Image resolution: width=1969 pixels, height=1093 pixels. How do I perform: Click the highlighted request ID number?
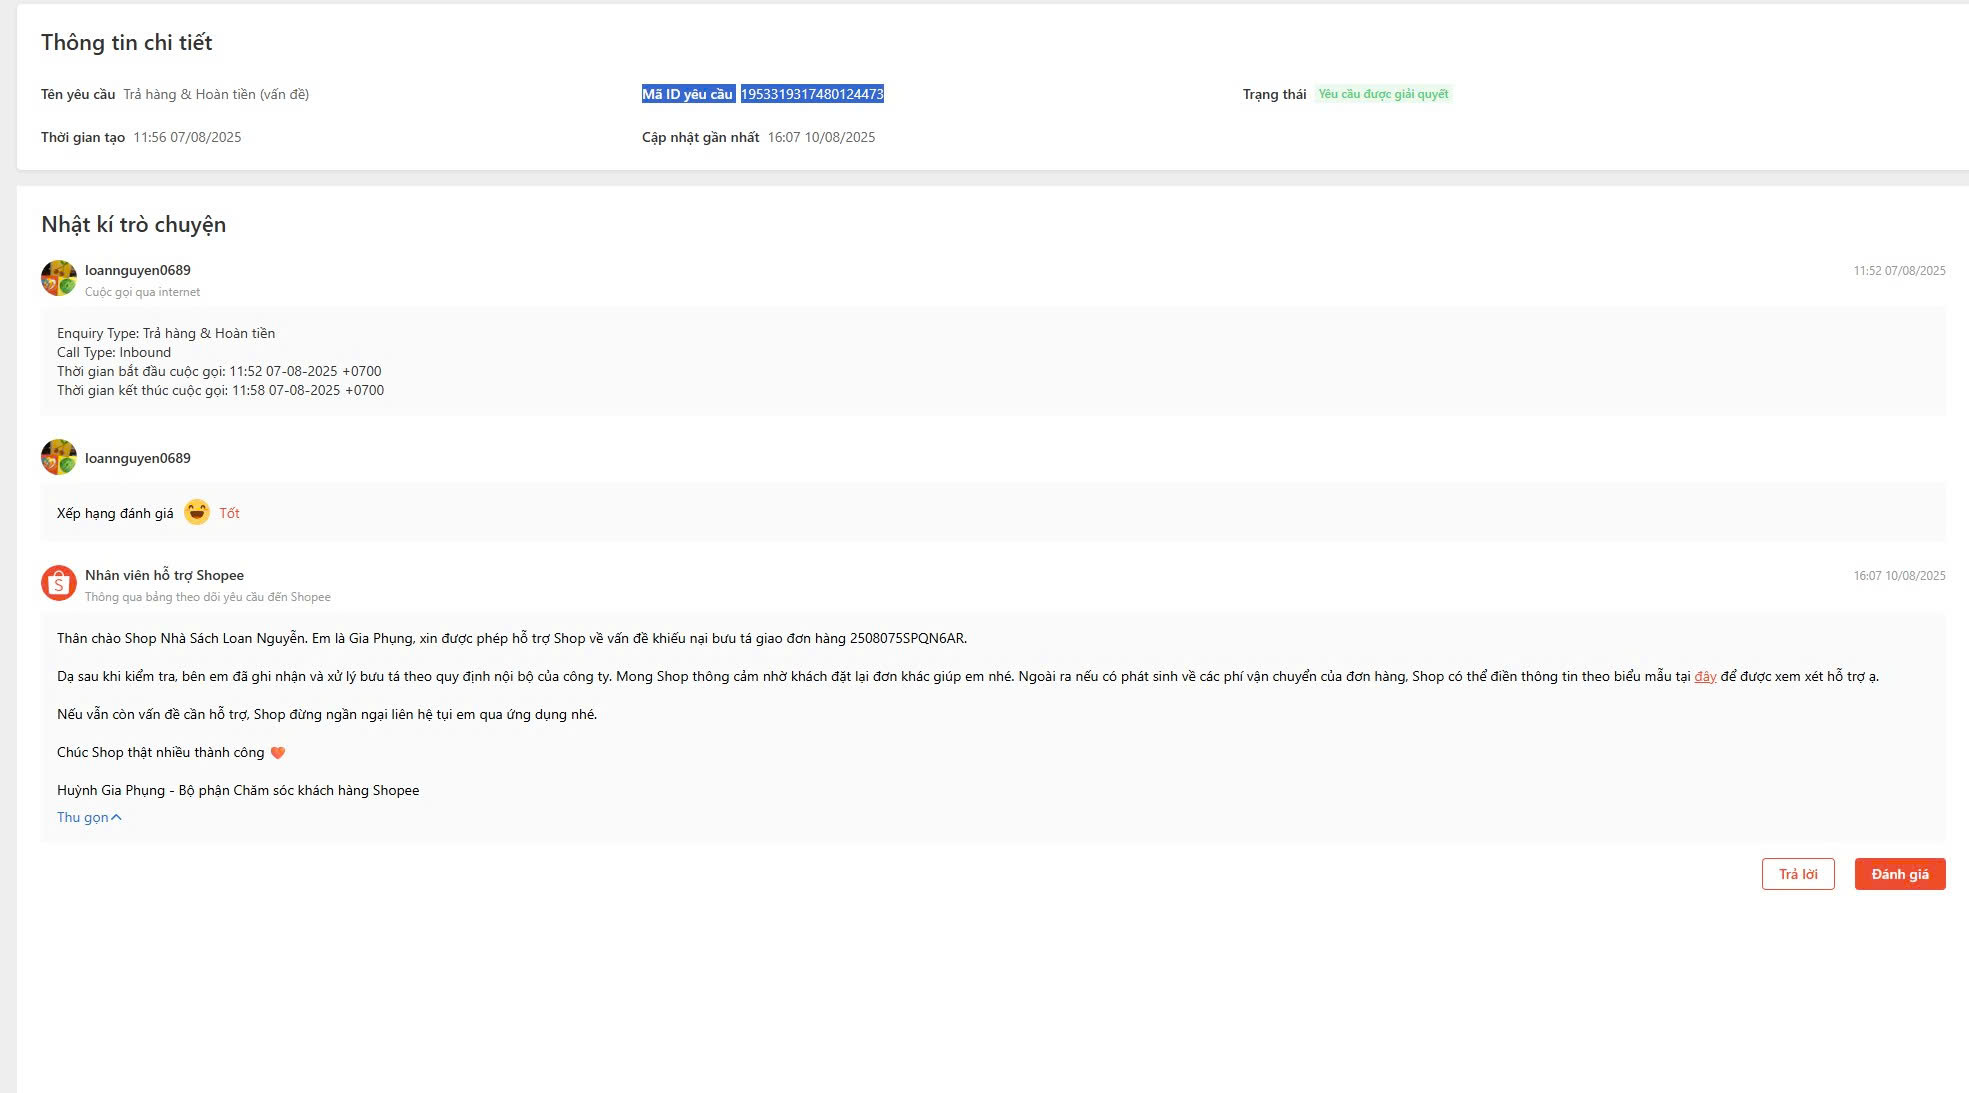click(x=812, y=94)
